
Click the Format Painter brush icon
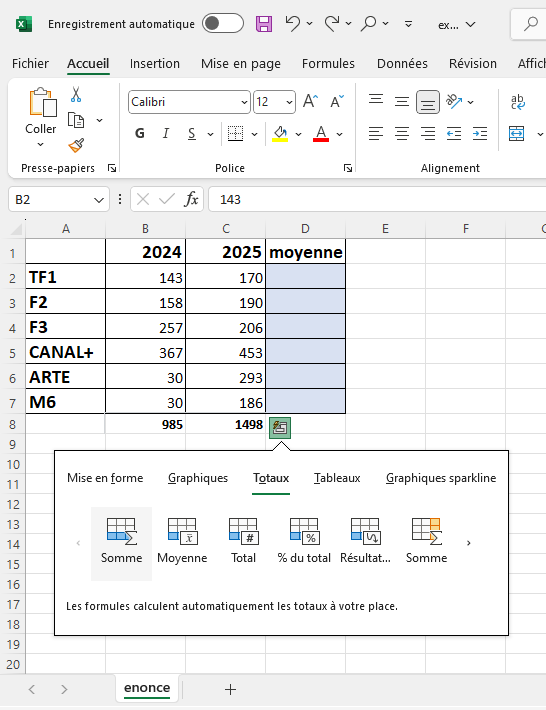pyautogui.click(x=76, y=145)
